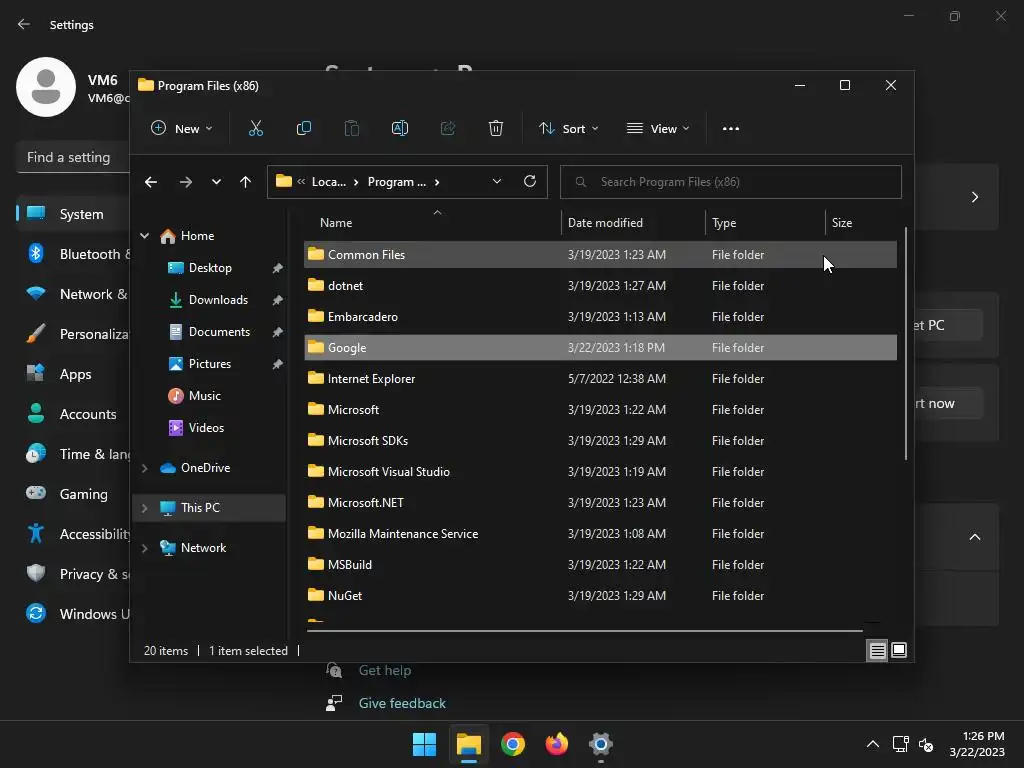1024x768 pixels.
Task: Open Apps category in Settings sidebar
Action: [73, 374]
